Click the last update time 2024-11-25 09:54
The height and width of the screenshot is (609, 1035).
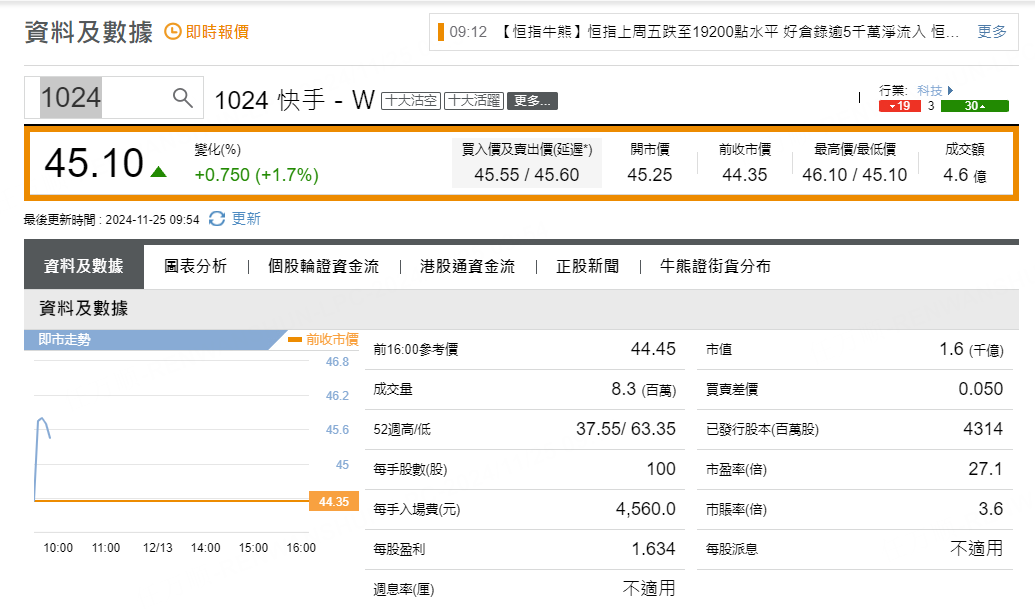152,220
